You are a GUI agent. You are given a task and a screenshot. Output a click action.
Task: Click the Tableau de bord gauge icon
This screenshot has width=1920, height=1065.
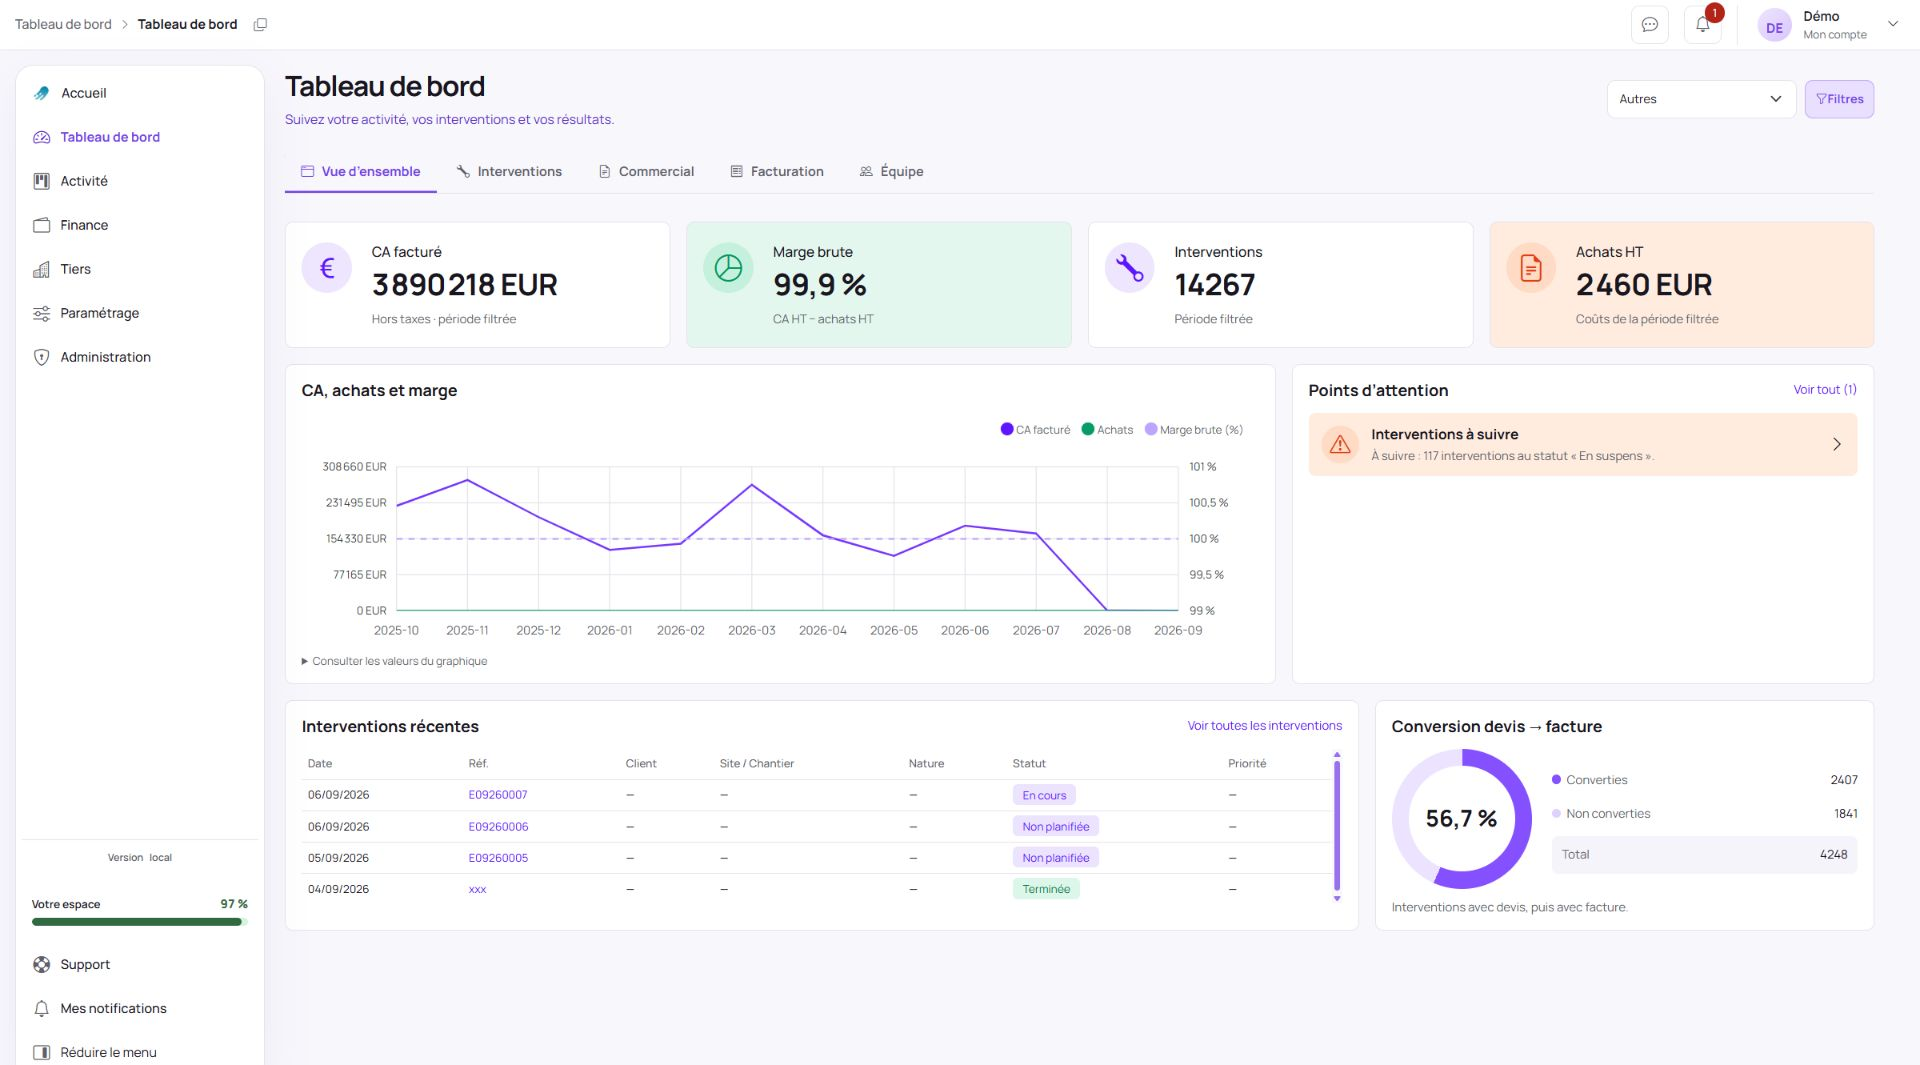[41, 137]
